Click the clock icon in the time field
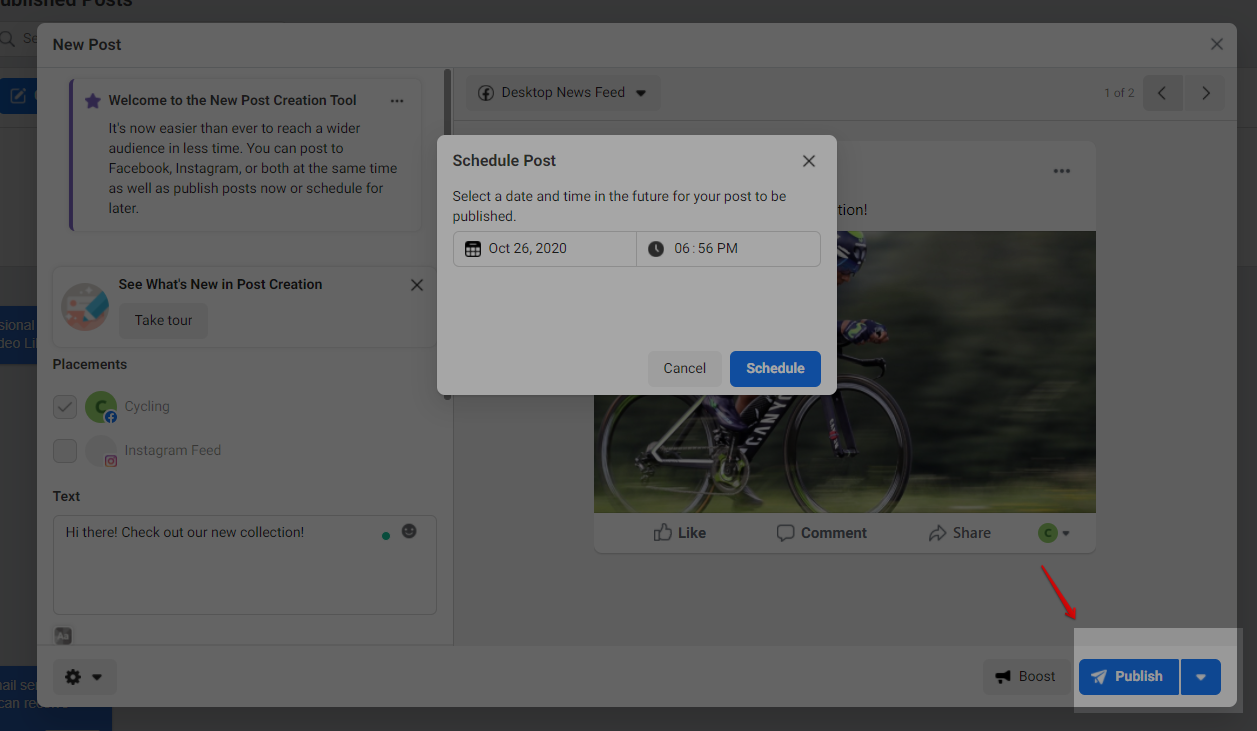The image size is (1257, 731). (x=655, y=249)
